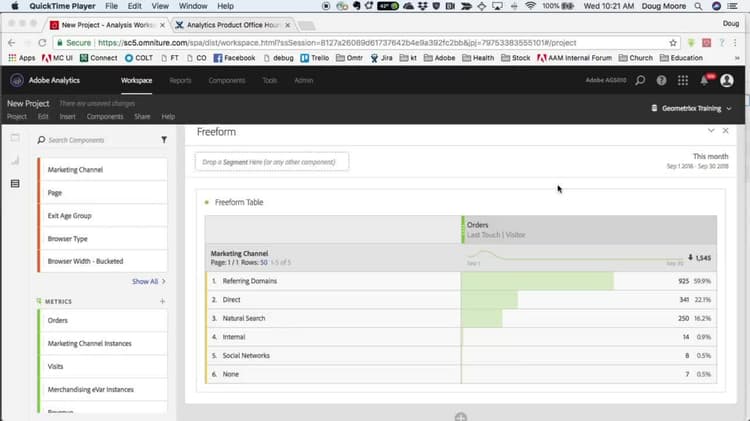750x421 pixels.
Task: Open the Panels icon in left rail
Action: click(15, 138)
